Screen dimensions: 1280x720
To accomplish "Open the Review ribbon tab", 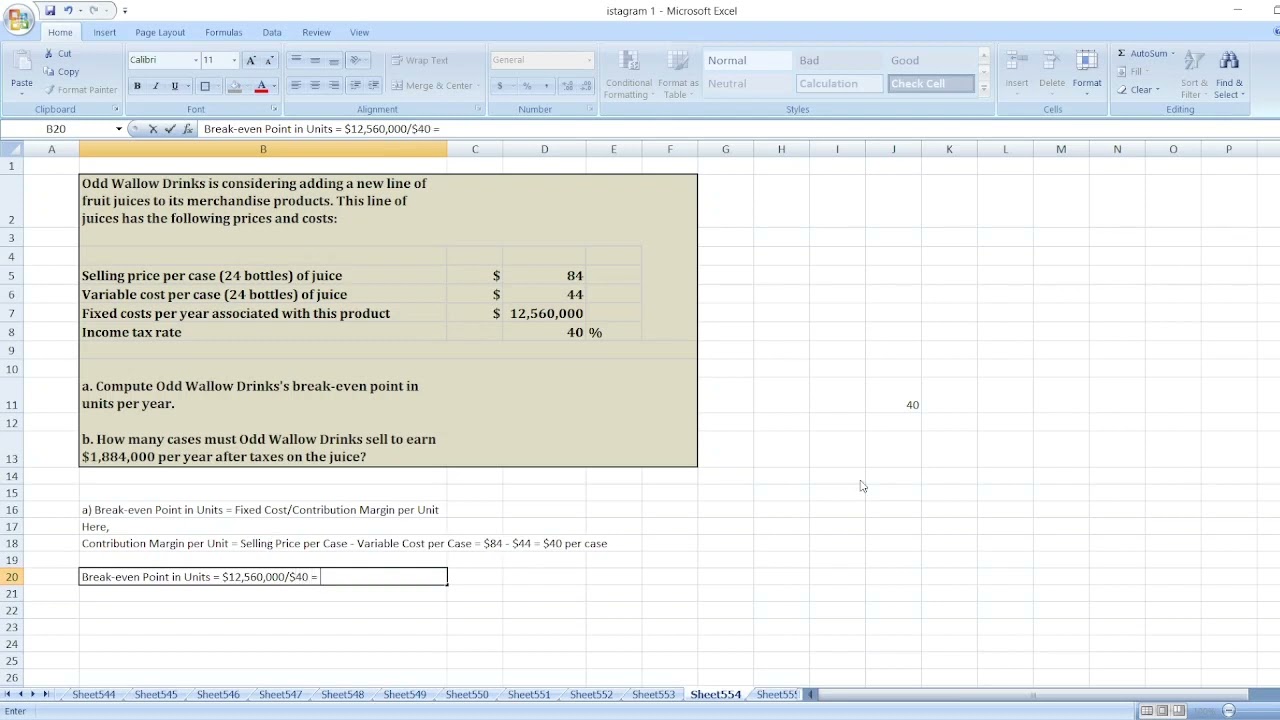I will pyautogui.click(x=316, y=32).
